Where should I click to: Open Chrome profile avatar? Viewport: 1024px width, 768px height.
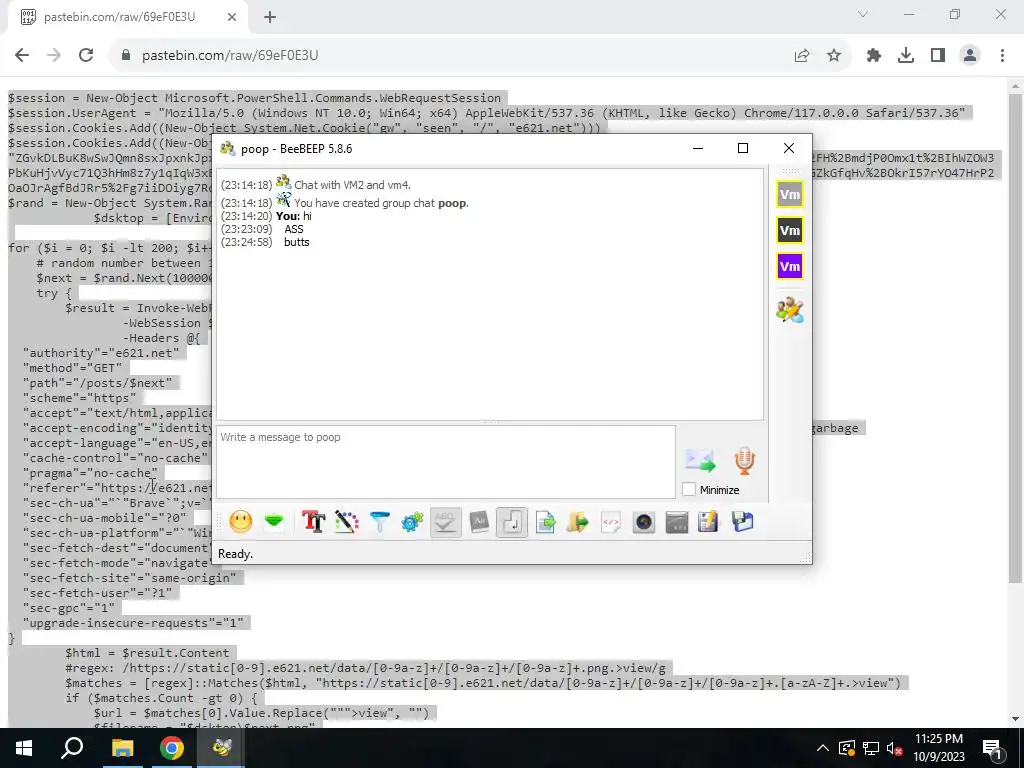tap(970, 56)
